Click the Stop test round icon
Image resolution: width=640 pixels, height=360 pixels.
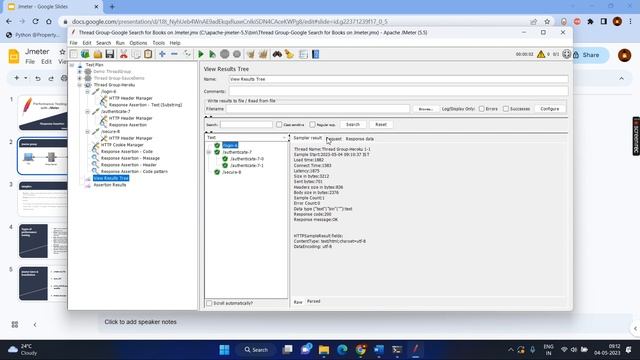pos(225,54)
